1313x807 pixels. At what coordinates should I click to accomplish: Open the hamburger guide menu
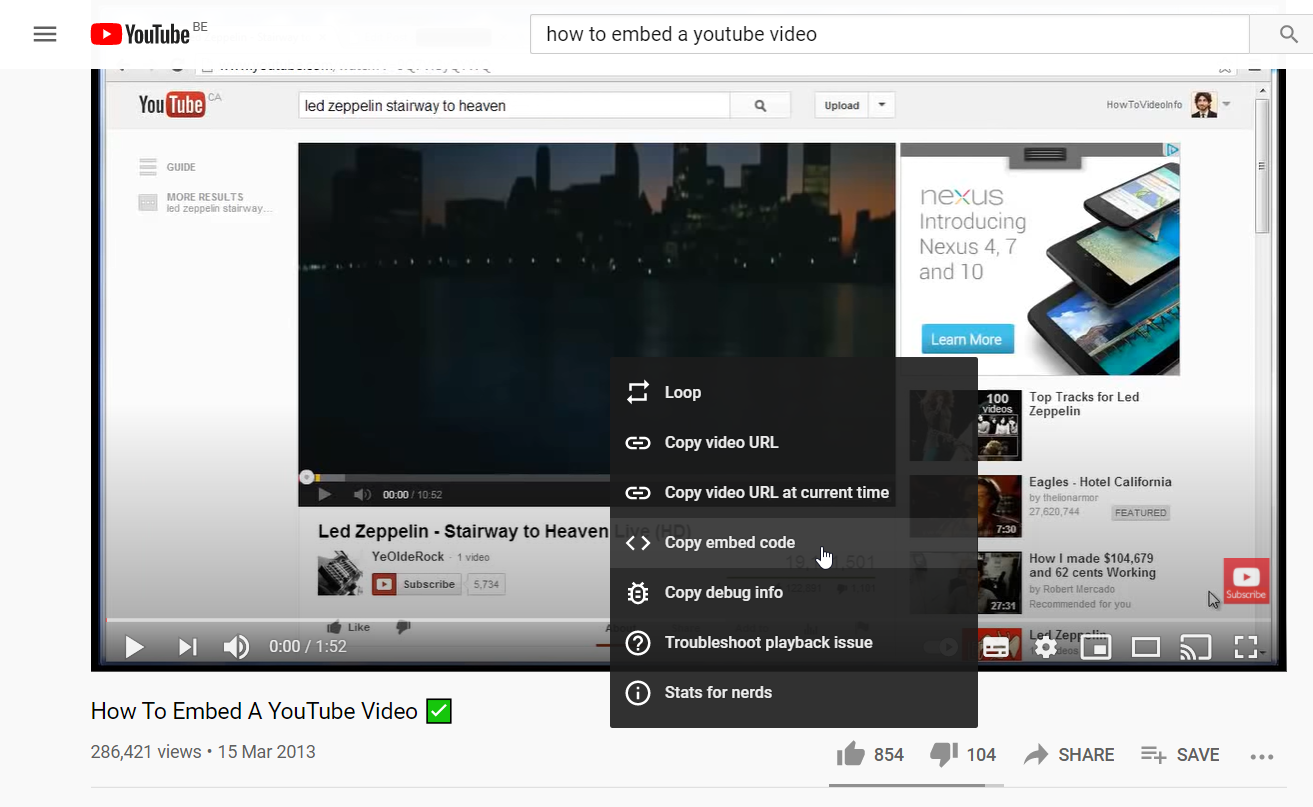[45, 34]
